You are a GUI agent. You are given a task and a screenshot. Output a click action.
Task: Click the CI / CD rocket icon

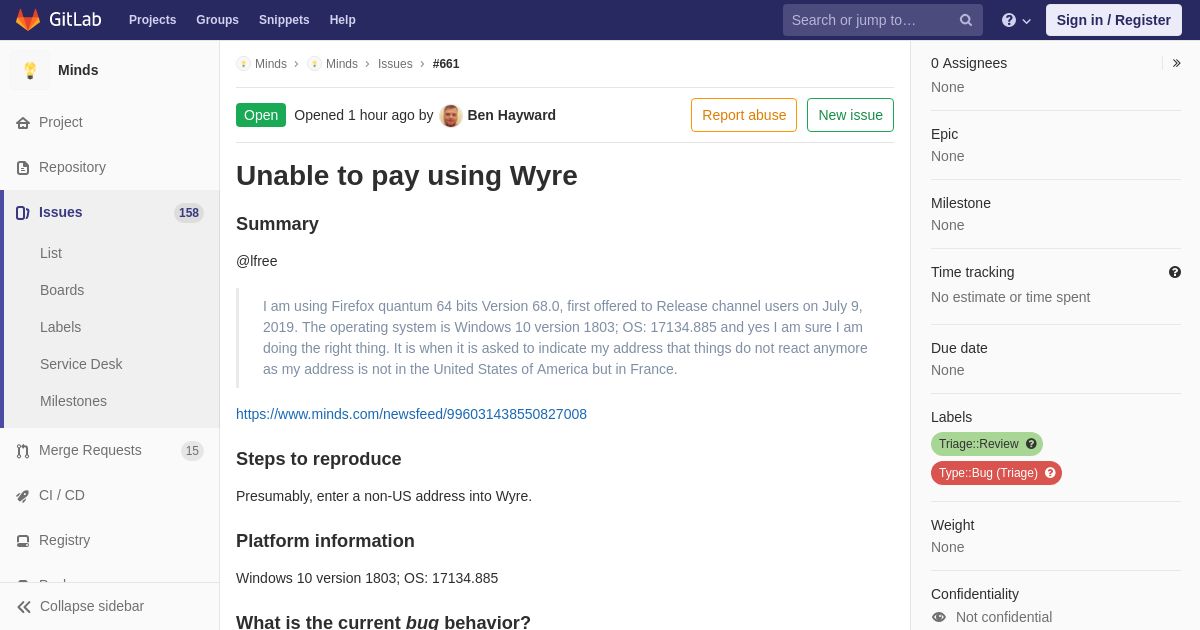[23, 496]
